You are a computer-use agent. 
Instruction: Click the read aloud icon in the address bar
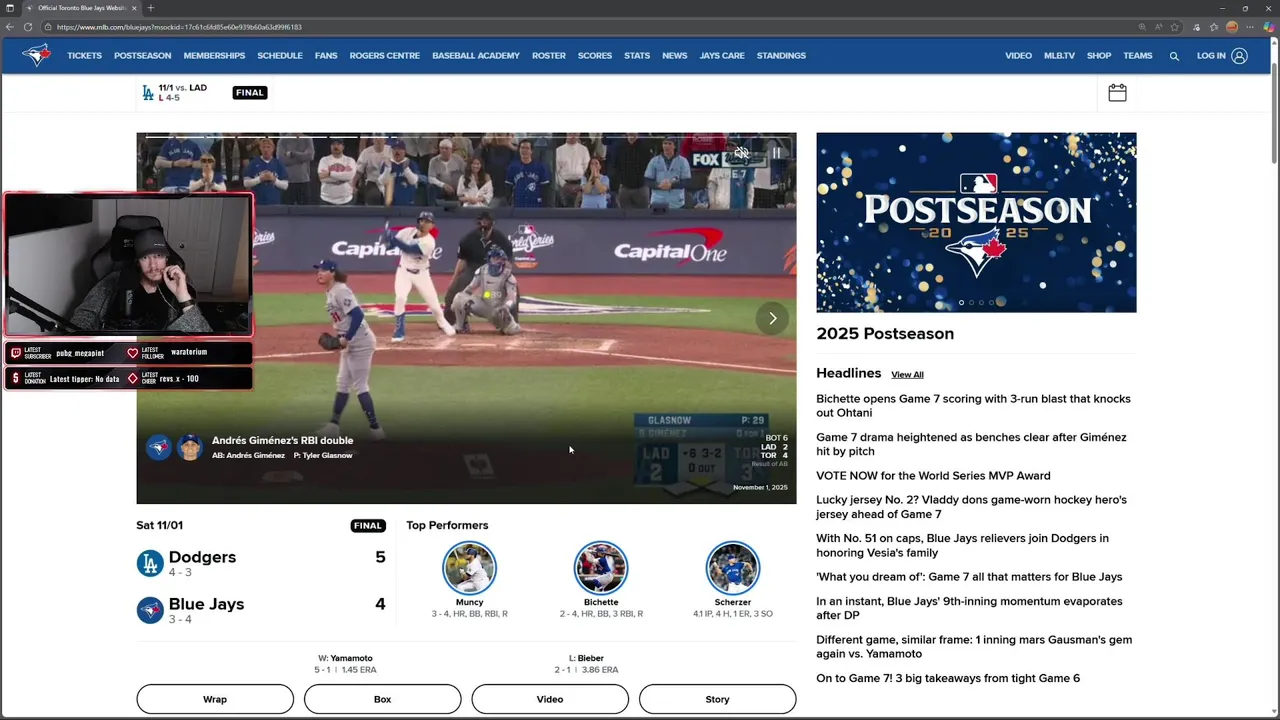(x=1158, y=27)
